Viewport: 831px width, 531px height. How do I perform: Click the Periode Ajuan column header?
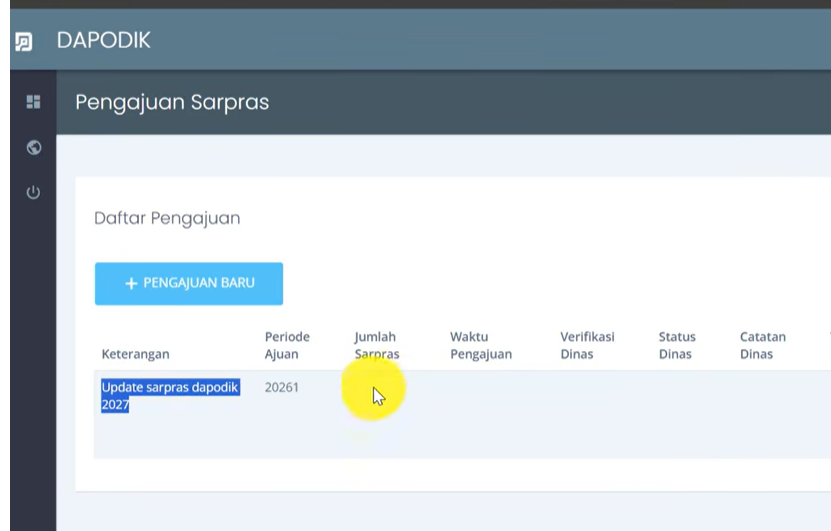pyautogui.click(x=287, y=346)
